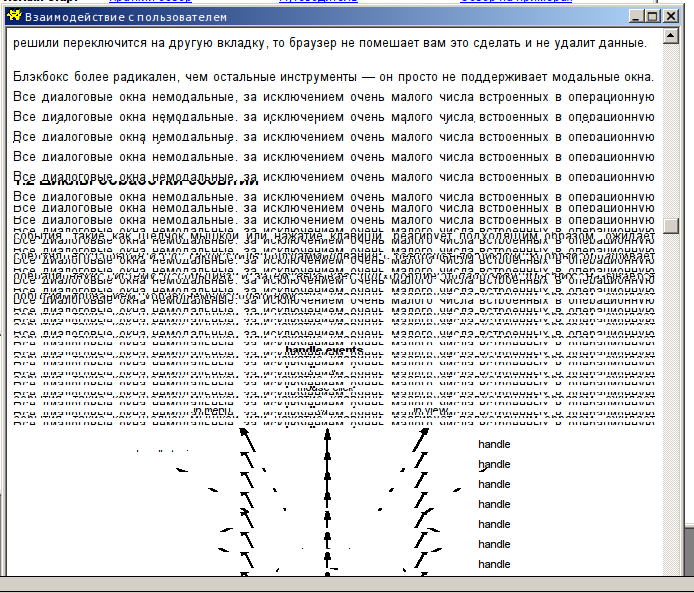The width and height of the screenshot is (694, 593).
Task: Click the application icon in the title bar
Action: click(14, 17)
